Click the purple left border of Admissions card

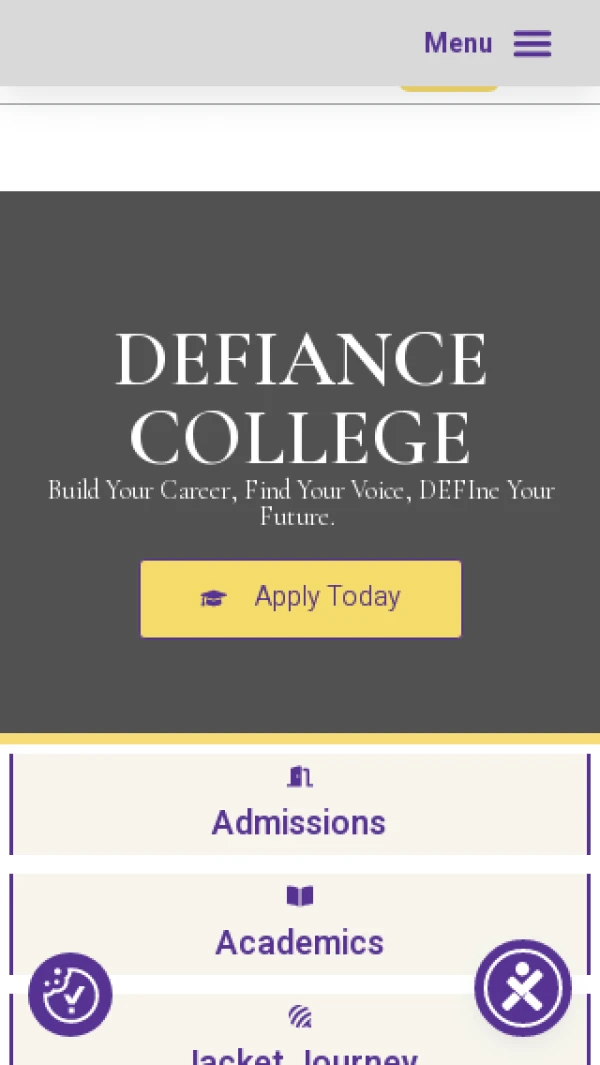(11, 804)
